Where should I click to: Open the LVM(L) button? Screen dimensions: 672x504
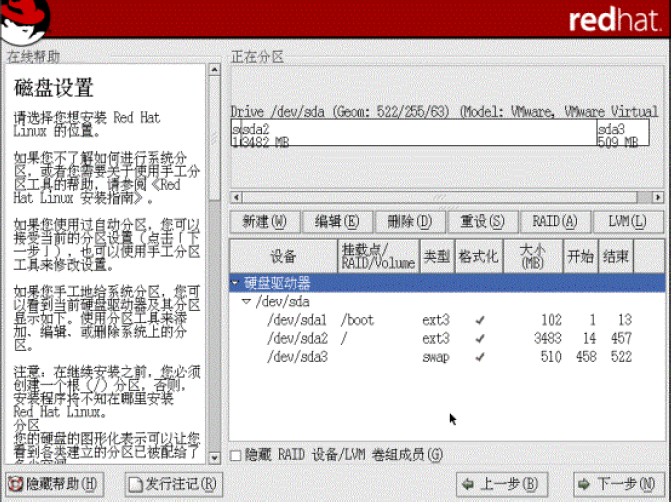(x=627, y=222)
